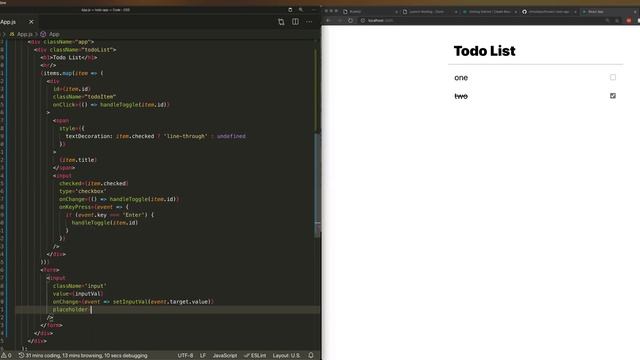Click the search icon in VS Code title bar
The height and width of the screenshot is (360, 640).
(x=301, y=10)
